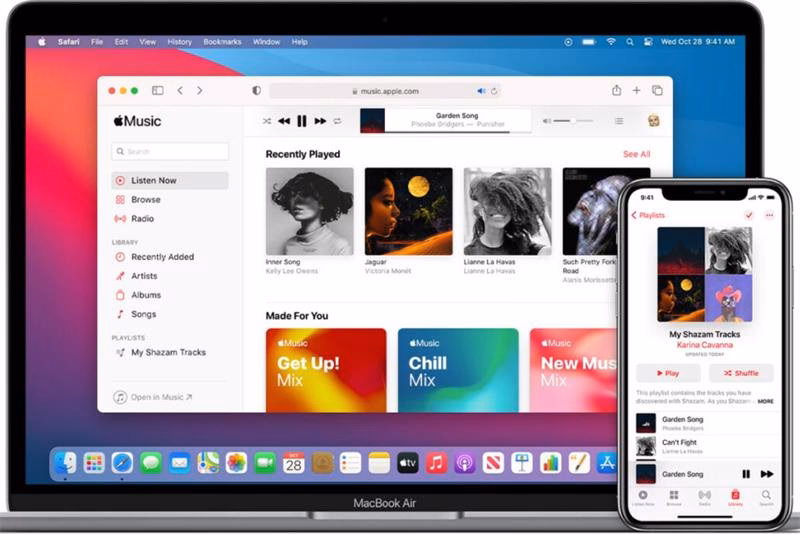Toggle shuffle in the web player
This screenshot has height=534, width=800.
coord(267,121)
